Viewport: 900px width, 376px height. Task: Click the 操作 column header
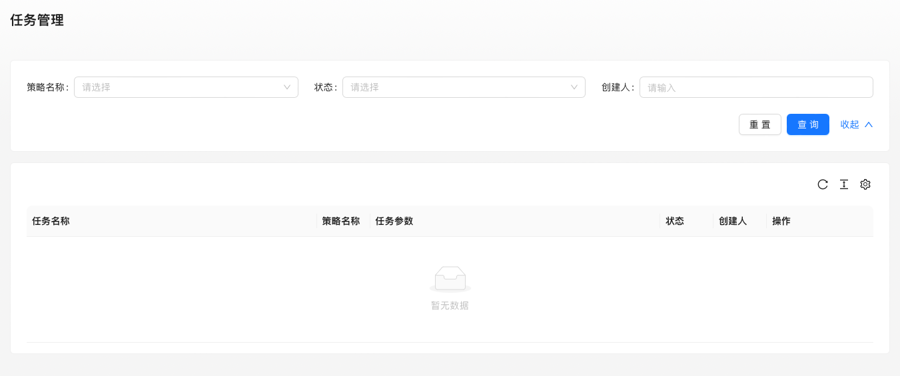click(x=820, y=221)
